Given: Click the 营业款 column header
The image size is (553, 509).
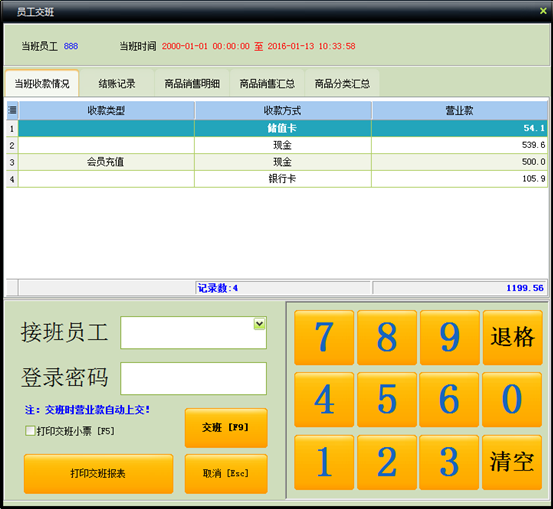Looking at the screenshot, I should [x=460, y=110].
